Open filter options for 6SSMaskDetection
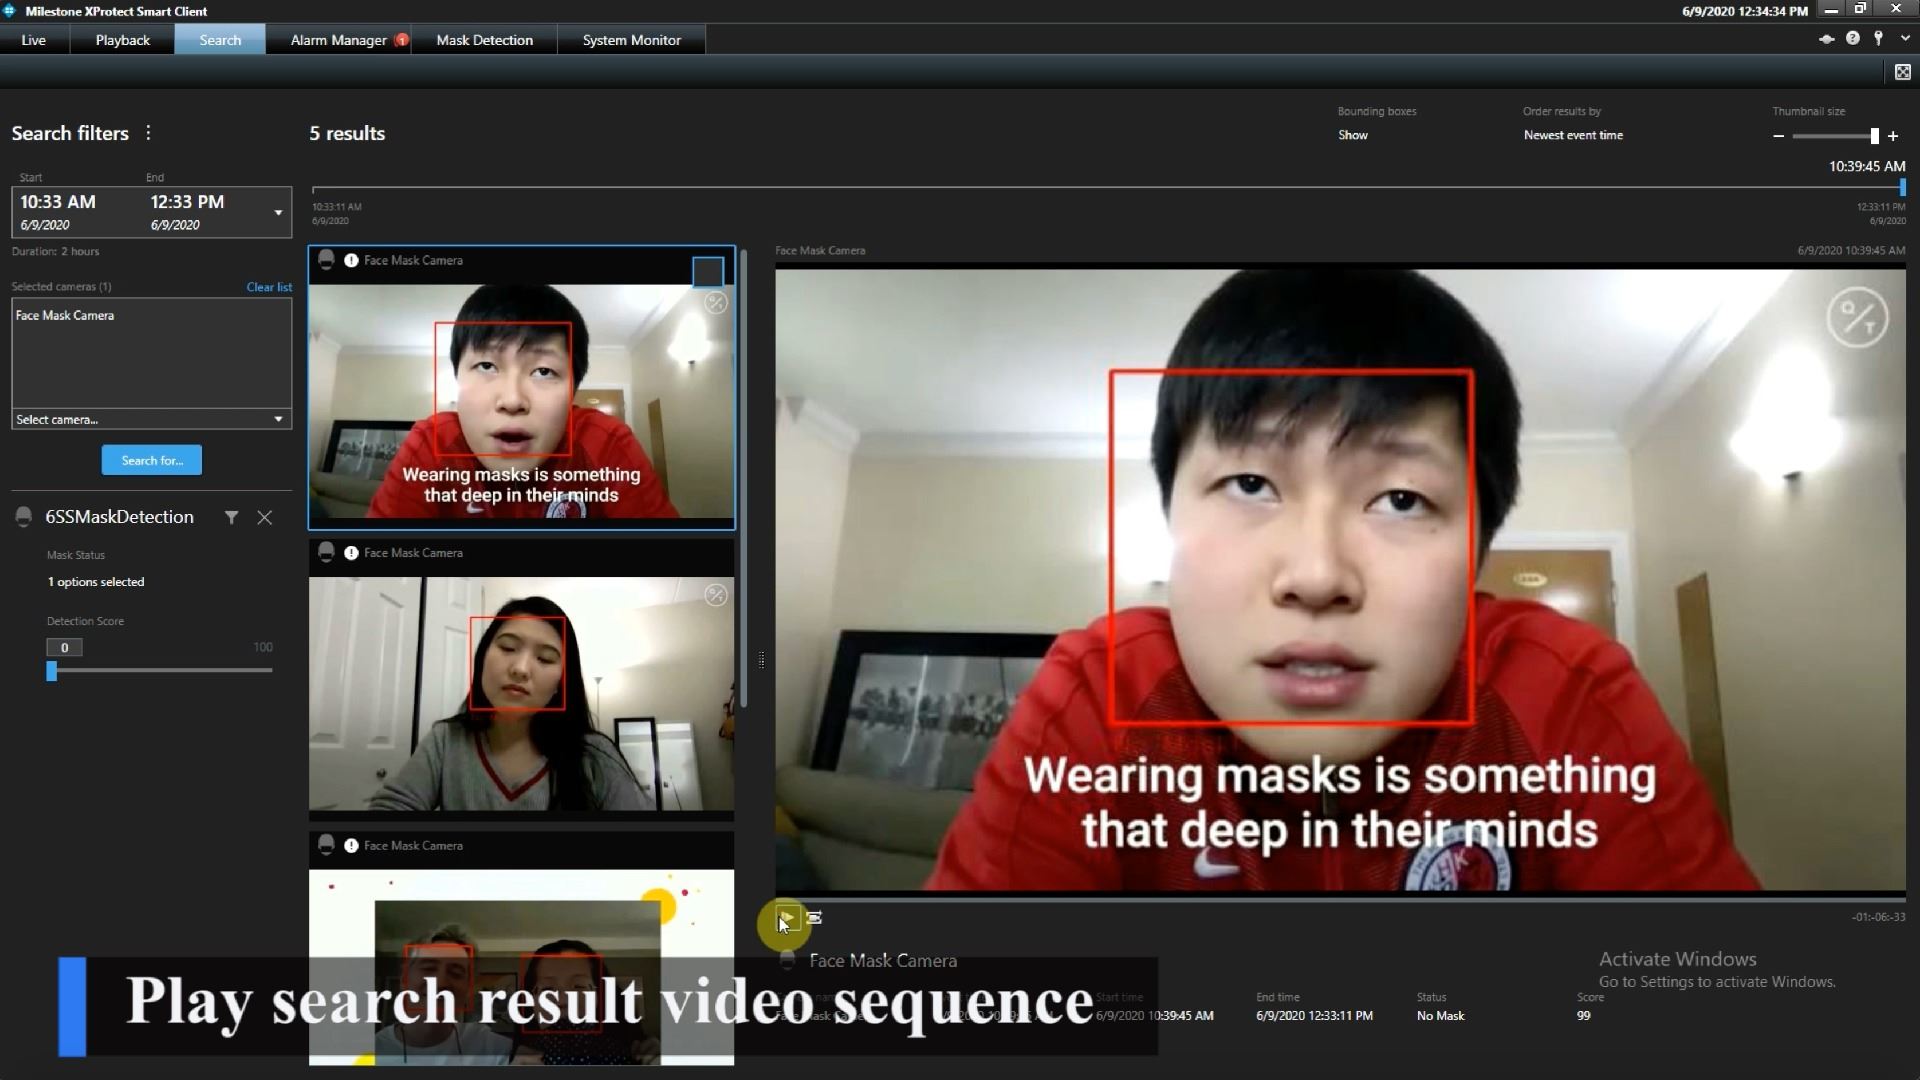This screenshot has width=1920, height=1080. (x=231, y=517)
